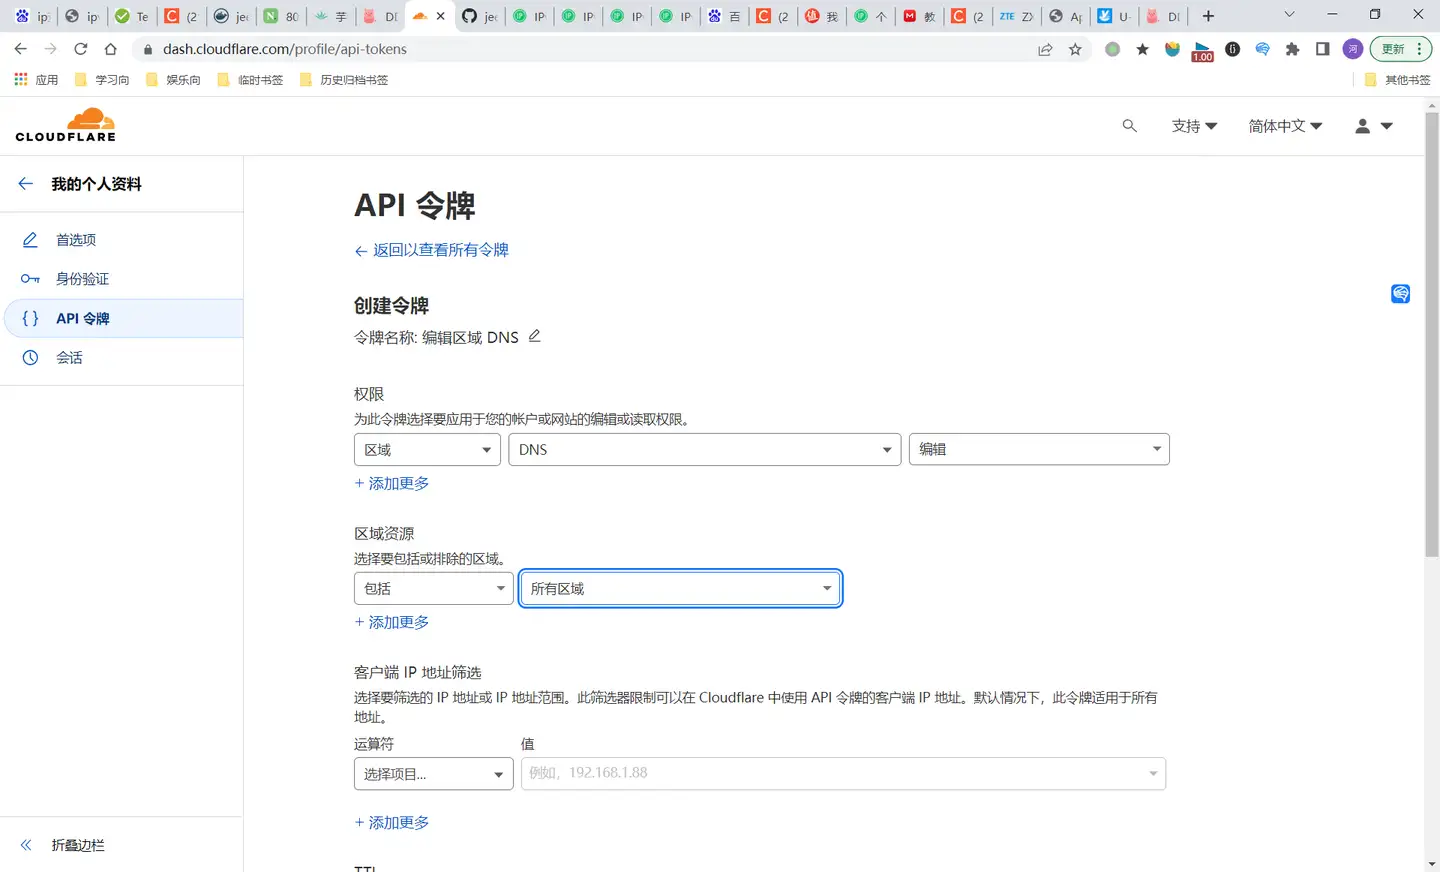The image size is (1440, 872).
Task: Open the solid black star extension
Action: click(1142, 49)
